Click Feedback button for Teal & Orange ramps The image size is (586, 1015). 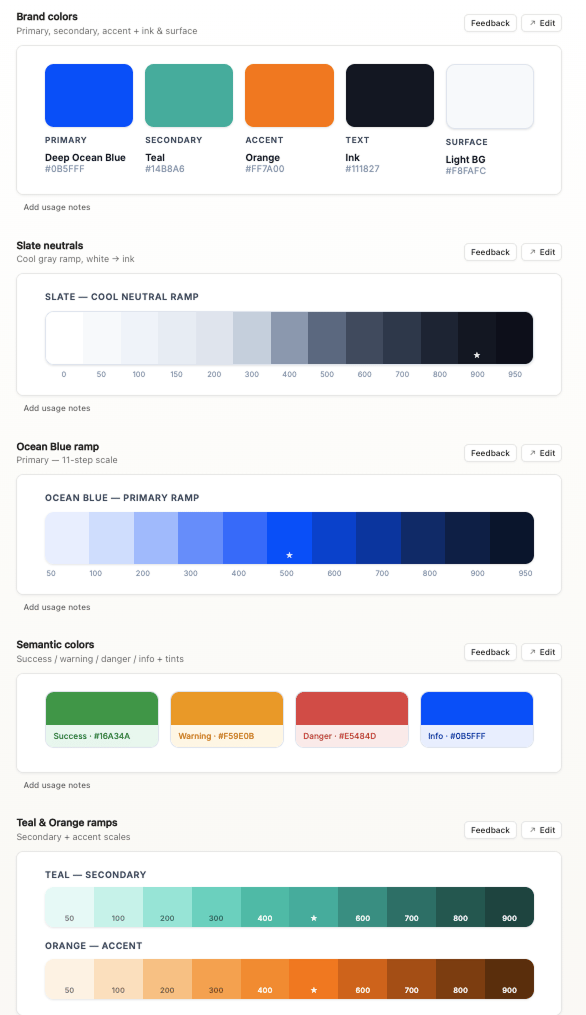490,830
